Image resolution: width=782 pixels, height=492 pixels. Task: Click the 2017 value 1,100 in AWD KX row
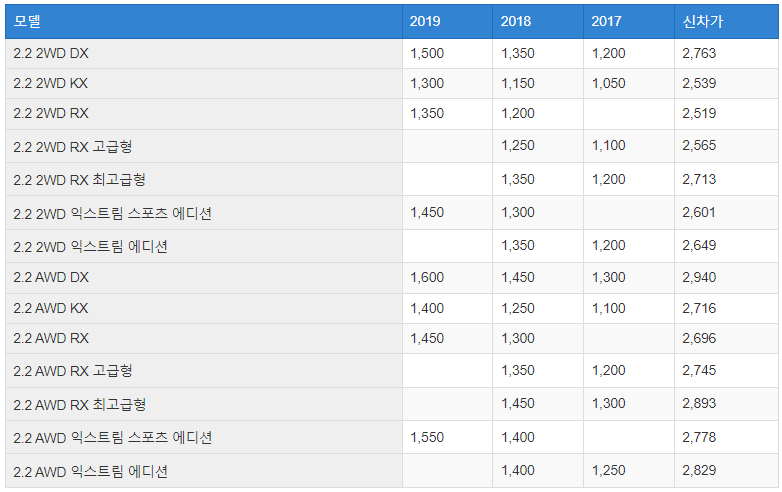[608, 308]
